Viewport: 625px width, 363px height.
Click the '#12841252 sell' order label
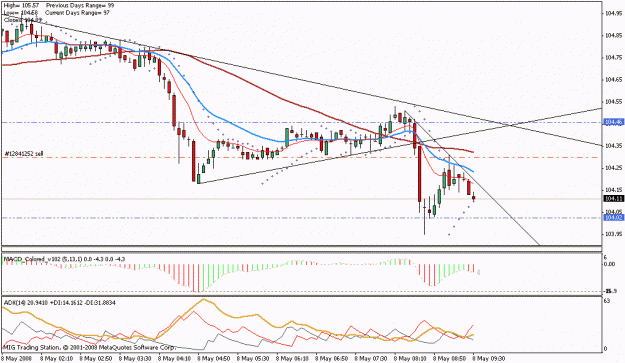point(24,153)
